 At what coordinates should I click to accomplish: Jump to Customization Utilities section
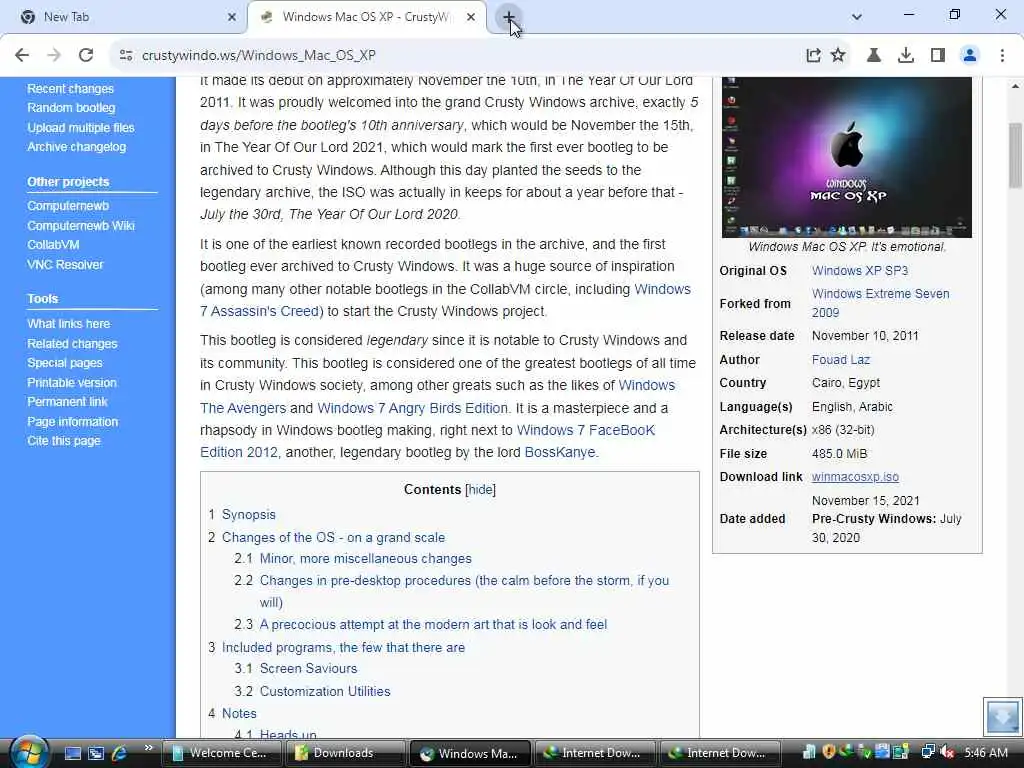coord(325,692)
